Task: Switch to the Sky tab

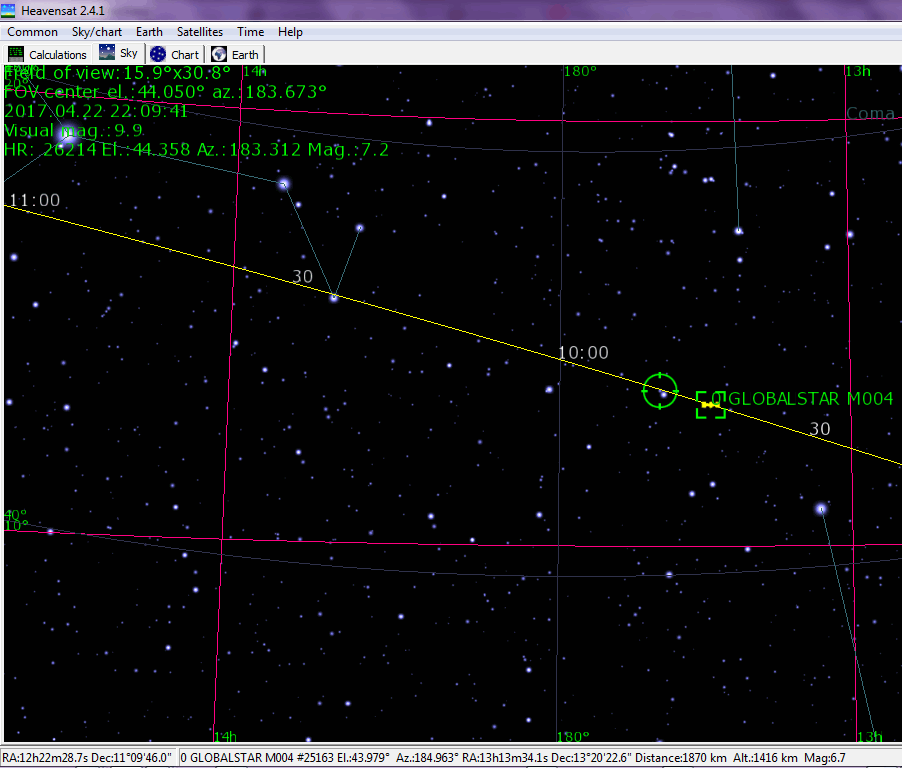Action: pos(119,54)
